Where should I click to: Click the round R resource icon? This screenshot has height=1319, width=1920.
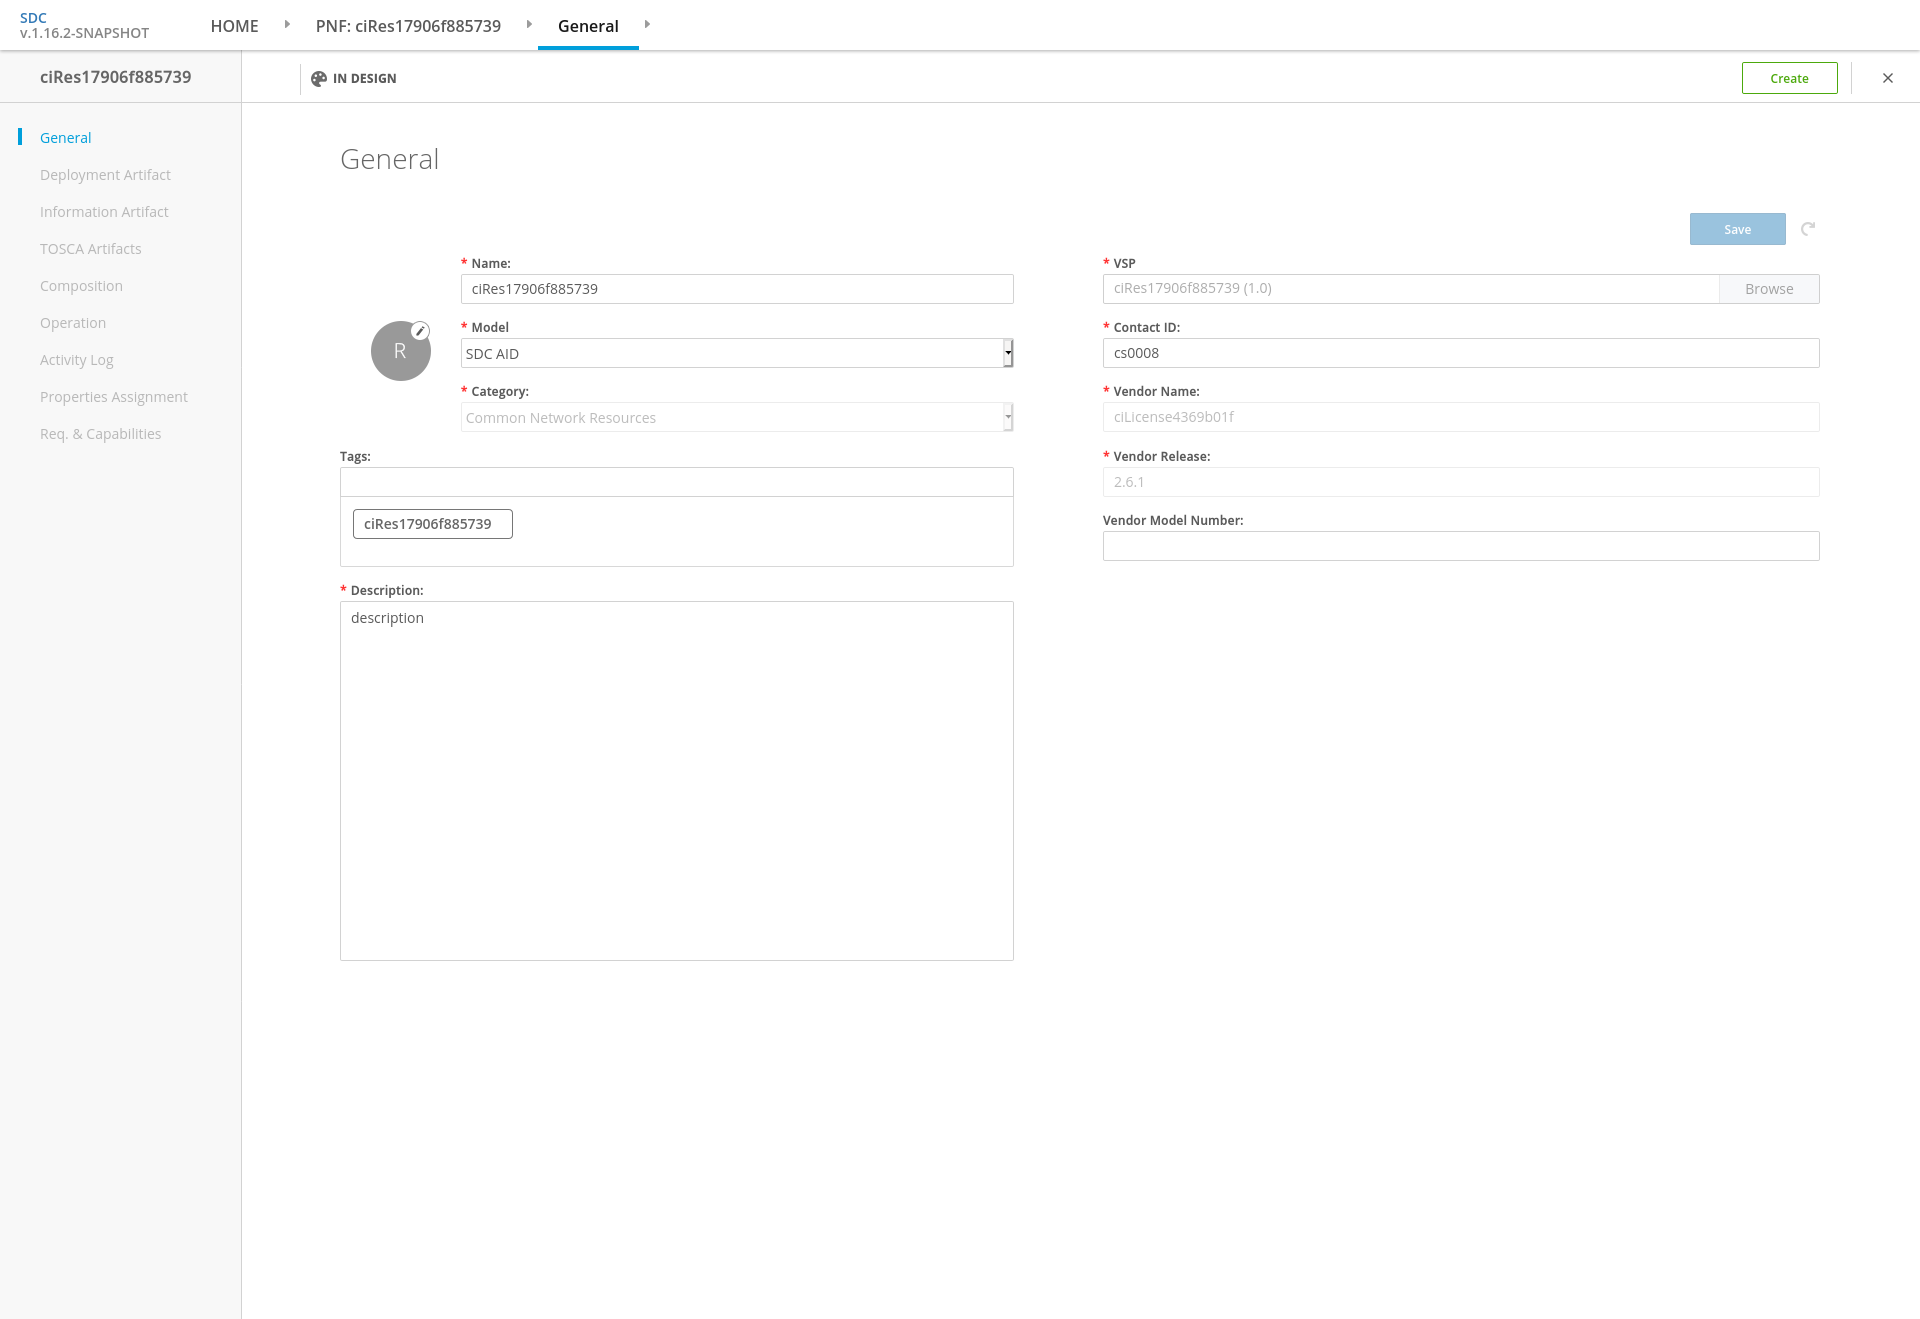400,352
